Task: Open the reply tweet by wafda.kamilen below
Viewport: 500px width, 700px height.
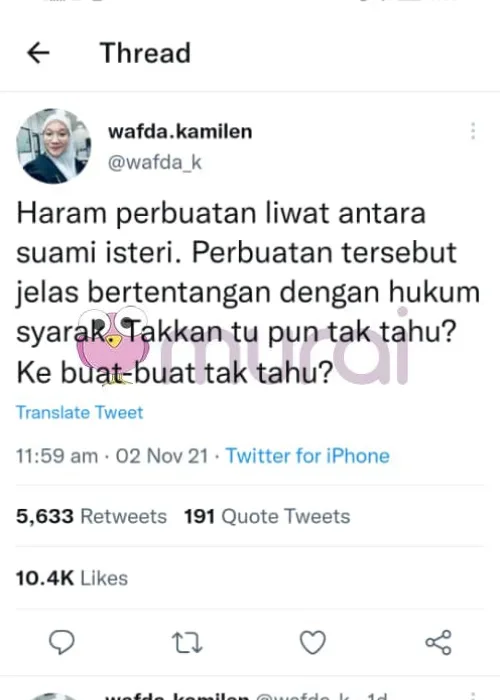Action: (x=250, y=694)
